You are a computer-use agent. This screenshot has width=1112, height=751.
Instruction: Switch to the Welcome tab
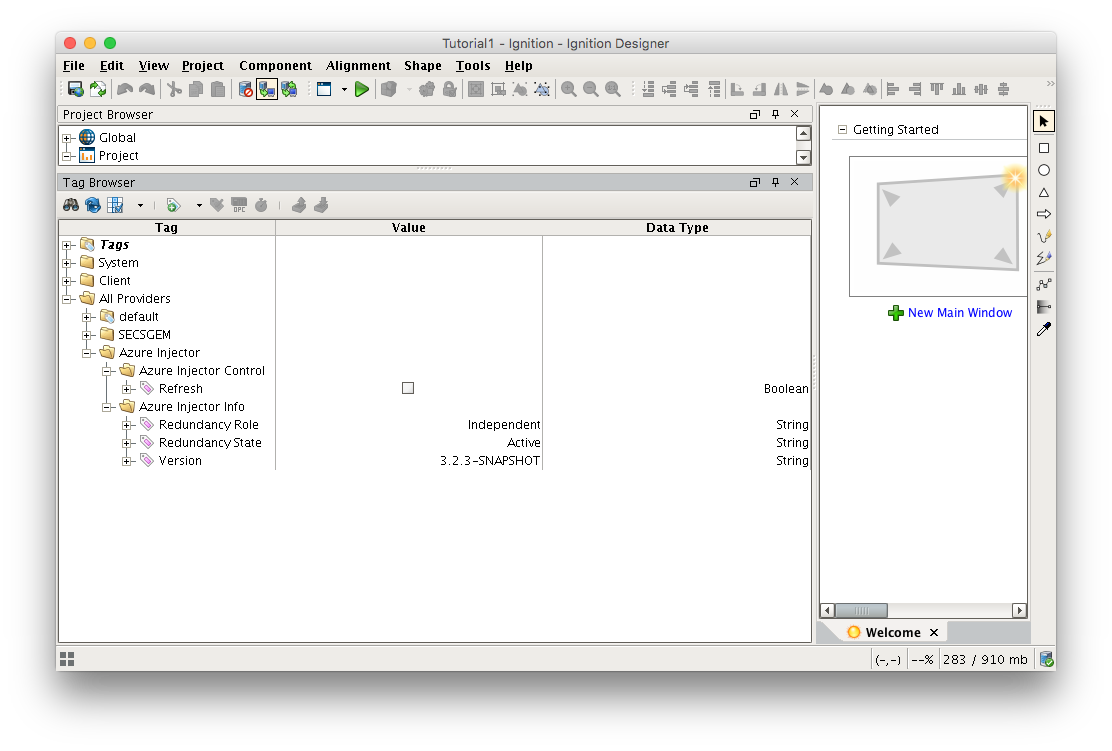coord(892,632)
